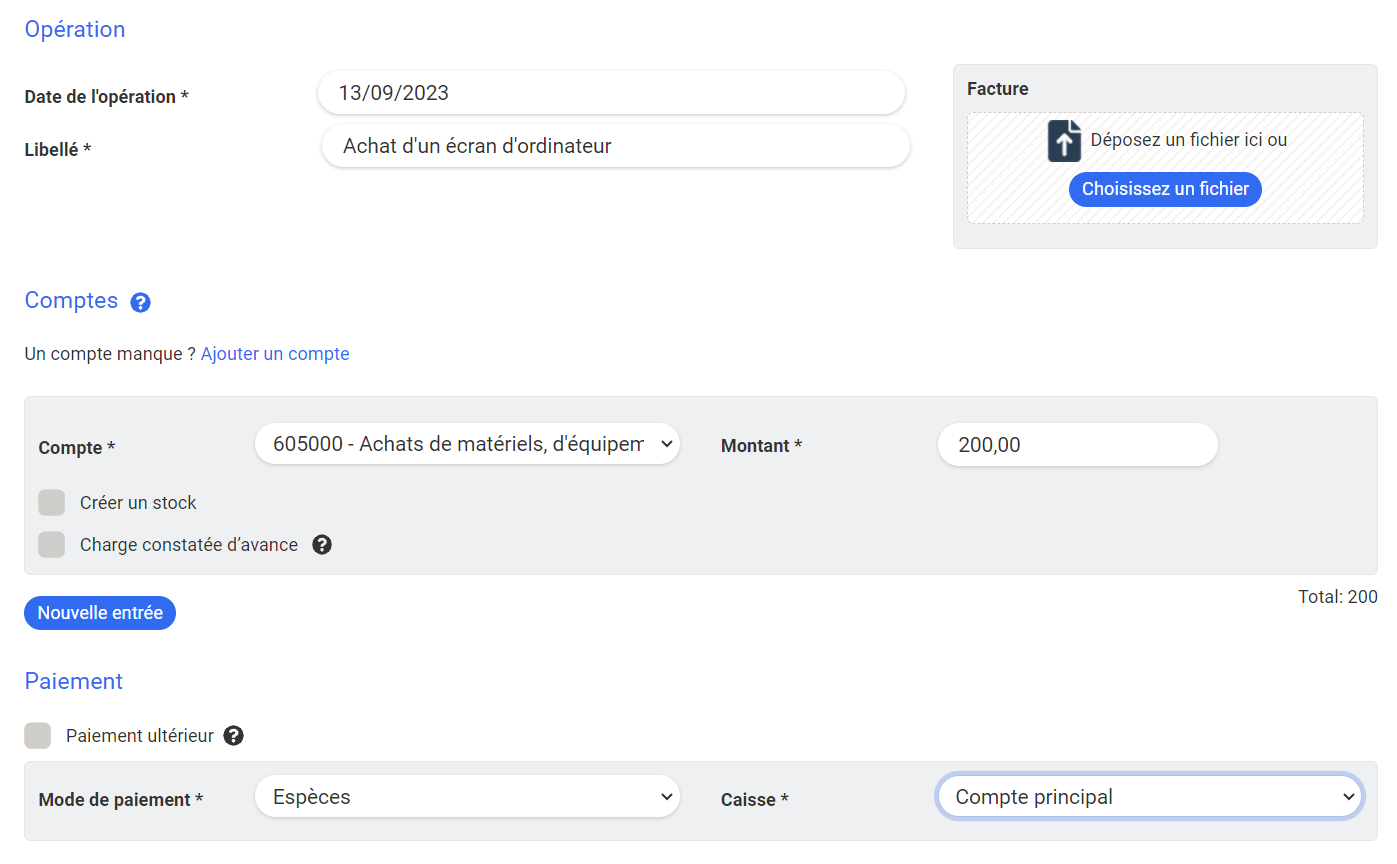Enable the Créer un stock checkbox
The width and height of the screenshot is (1397, 864).
pyautogui.click(x=52, y=503)
